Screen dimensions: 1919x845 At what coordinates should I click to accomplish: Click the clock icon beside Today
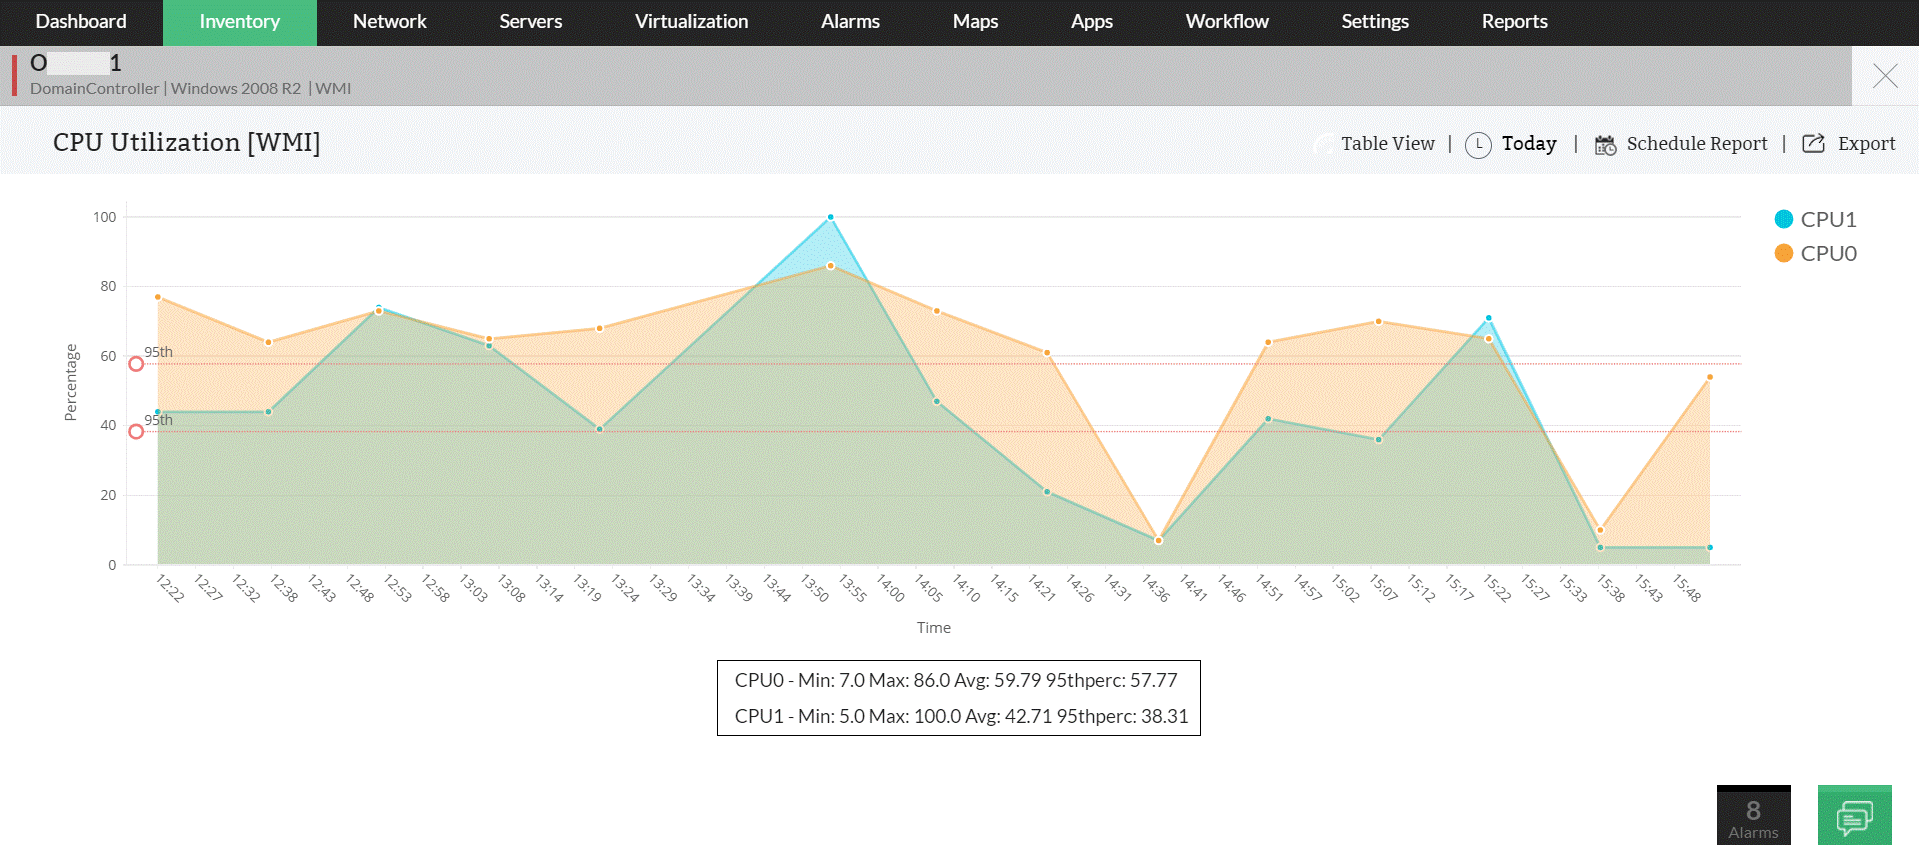pyautogui.click(x=1478, y=145)
